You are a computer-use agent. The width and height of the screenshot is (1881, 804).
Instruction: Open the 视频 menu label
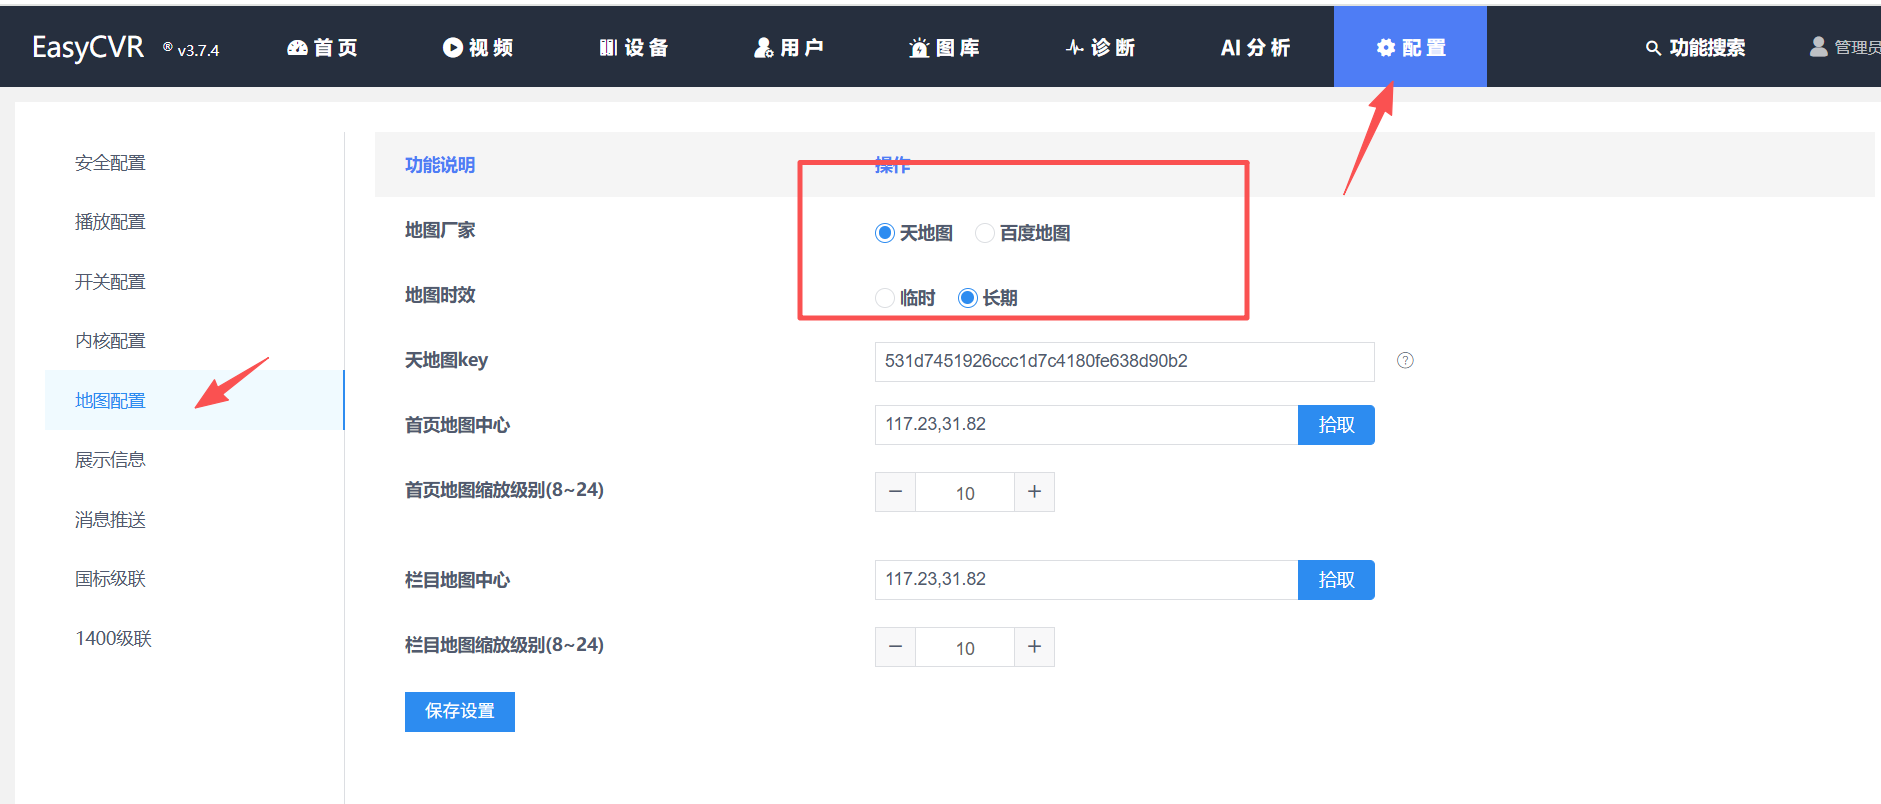click(491, 48)
